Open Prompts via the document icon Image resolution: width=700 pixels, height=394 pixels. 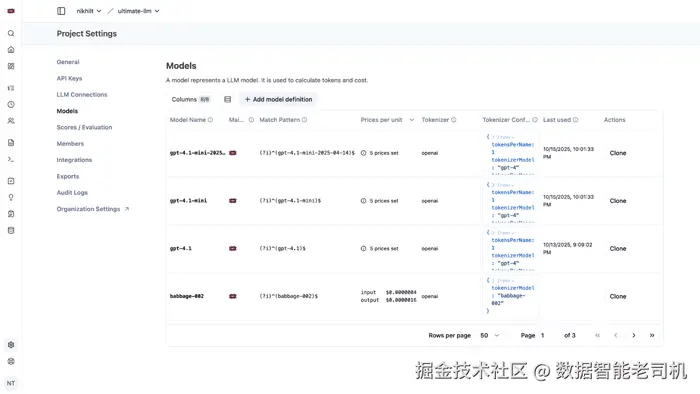pos(11,143)
